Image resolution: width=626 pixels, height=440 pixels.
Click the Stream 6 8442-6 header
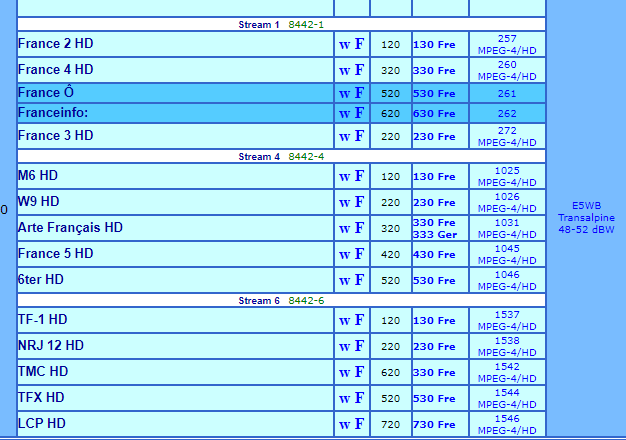pos(281,300)
